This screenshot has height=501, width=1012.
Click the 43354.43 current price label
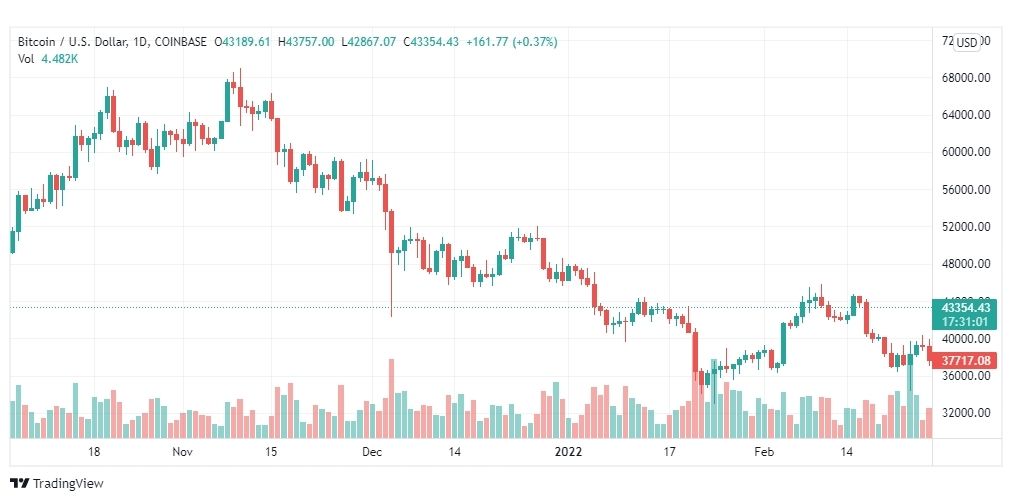point(966,308)
